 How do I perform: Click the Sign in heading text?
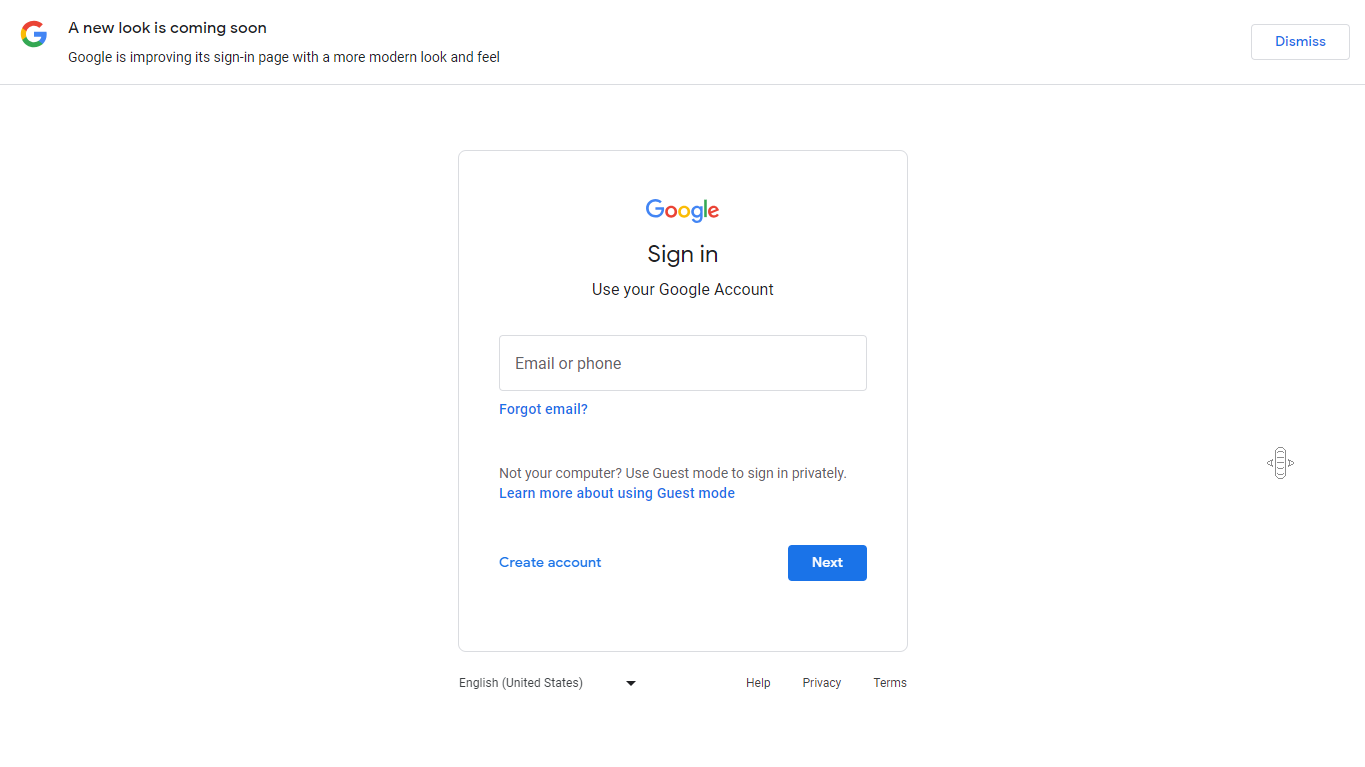(x=682, y=254)
